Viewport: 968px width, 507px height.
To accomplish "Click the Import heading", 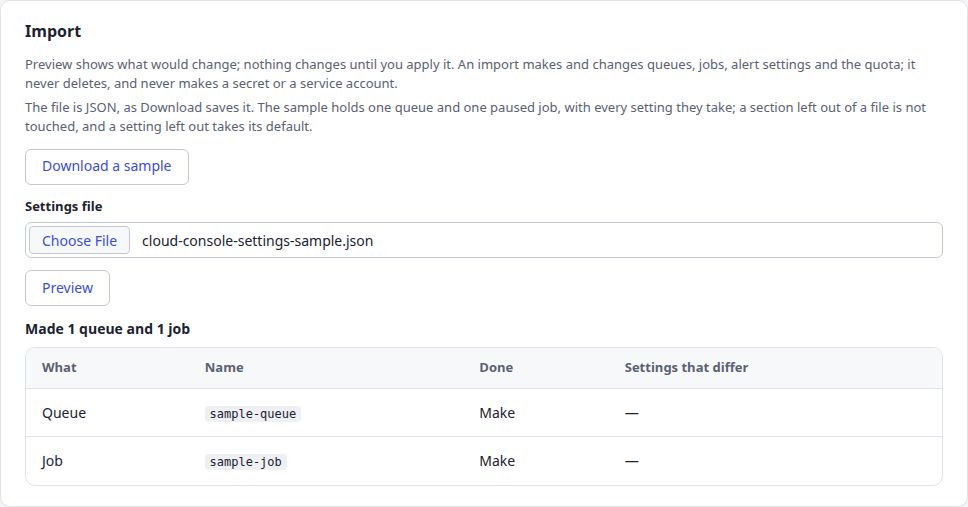I will 53,31.
